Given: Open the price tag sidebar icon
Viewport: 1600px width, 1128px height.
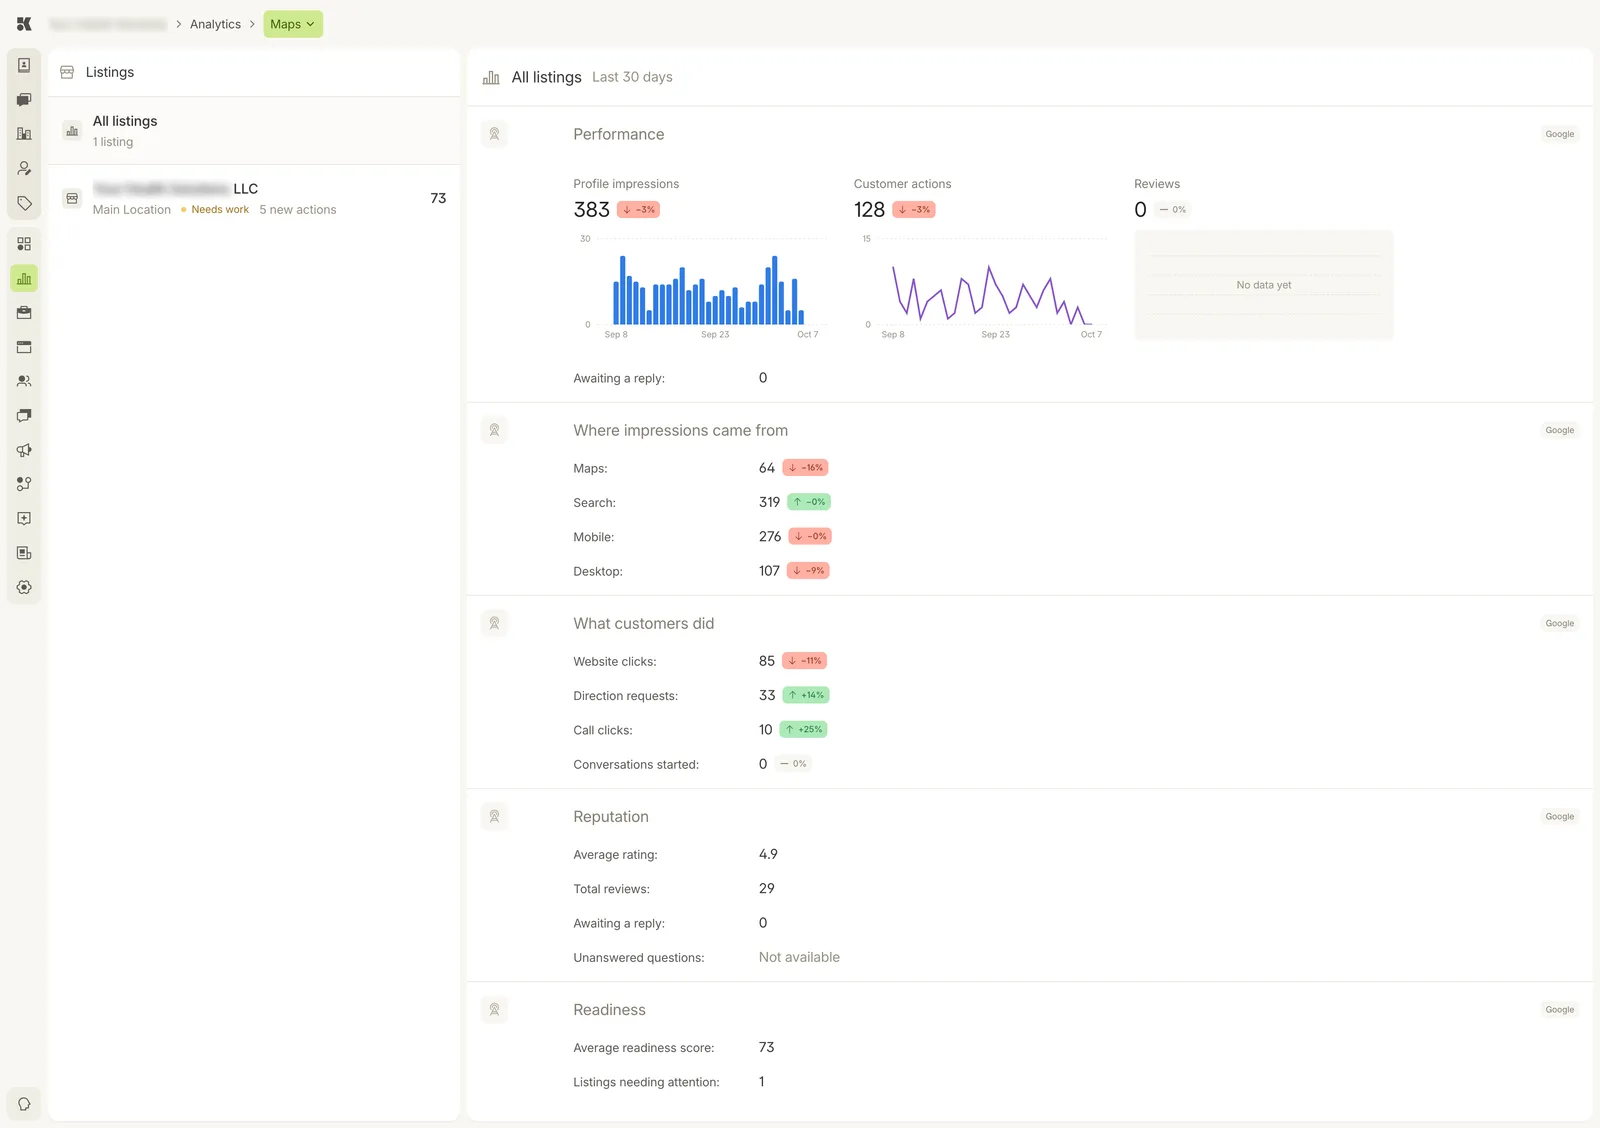Looking at the screenshot, I should (x=24, y=203).
